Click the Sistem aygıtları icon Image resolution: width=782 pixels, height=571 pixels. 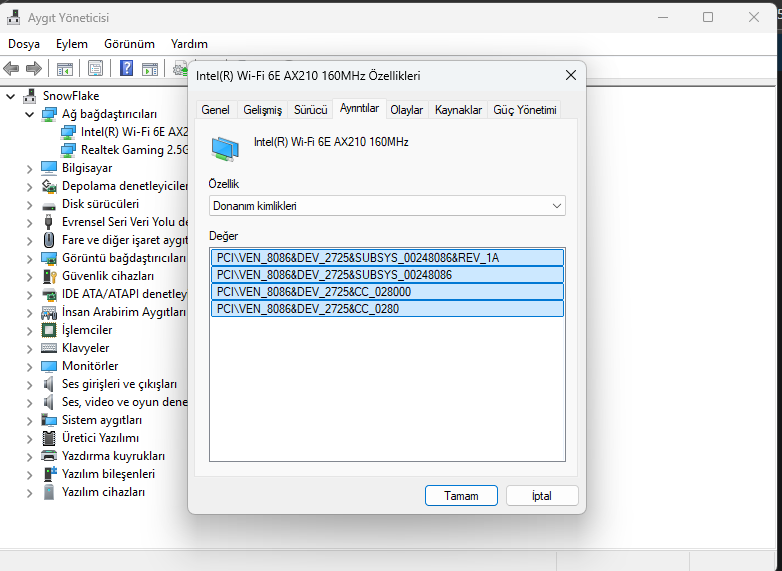pos(49,420)
